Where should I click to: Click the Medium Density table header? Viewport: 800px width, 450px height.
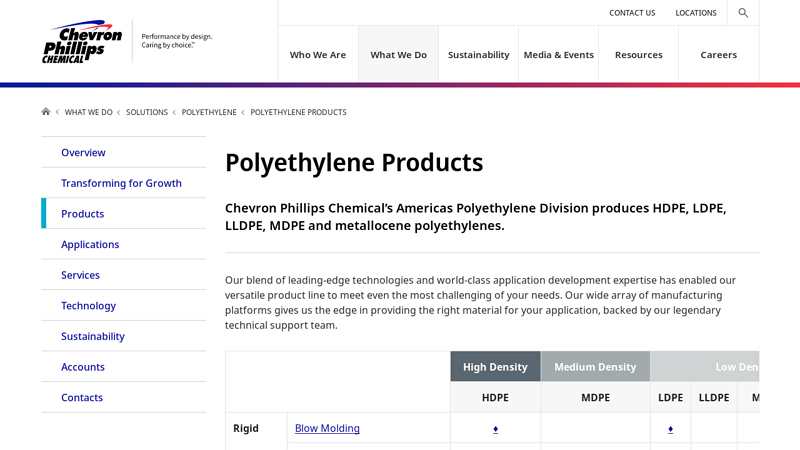(x=595, y=366)
